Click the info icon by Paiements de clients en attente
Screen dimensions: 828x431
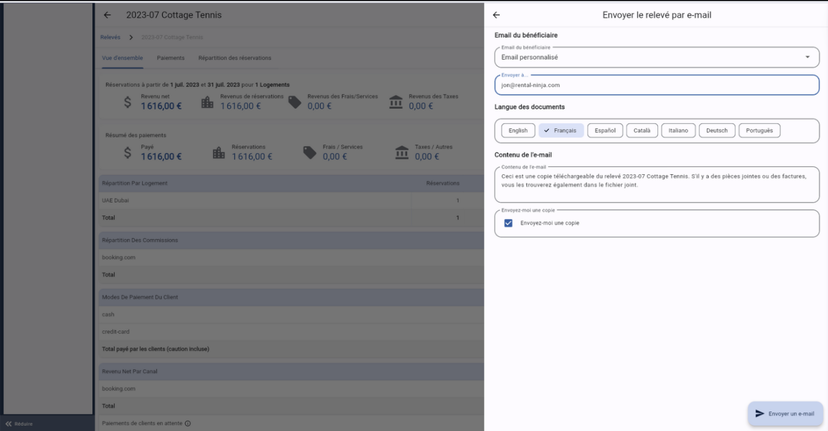coord(188,423)
